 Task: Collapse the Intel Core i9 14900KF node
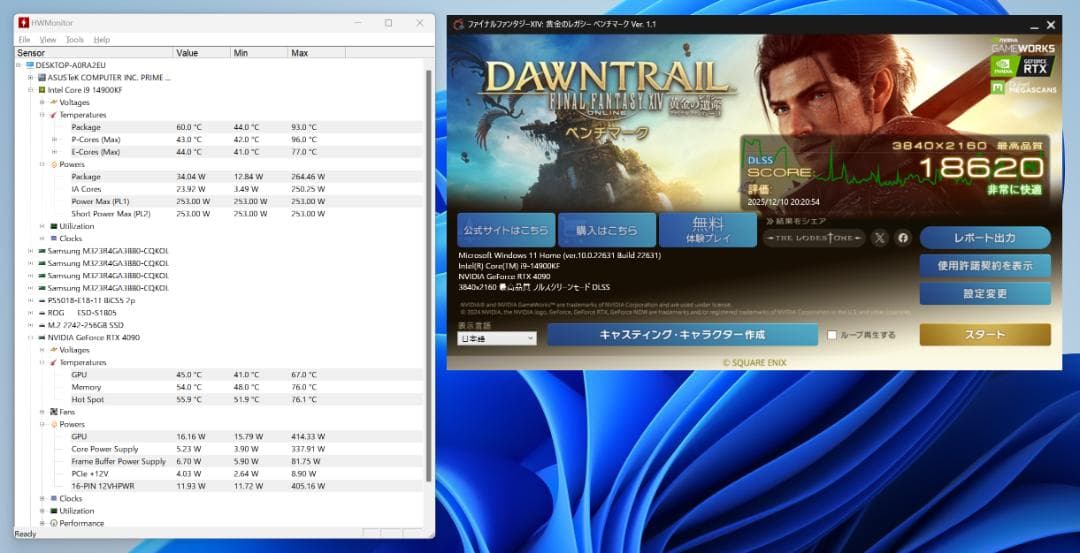coord(30,90)
